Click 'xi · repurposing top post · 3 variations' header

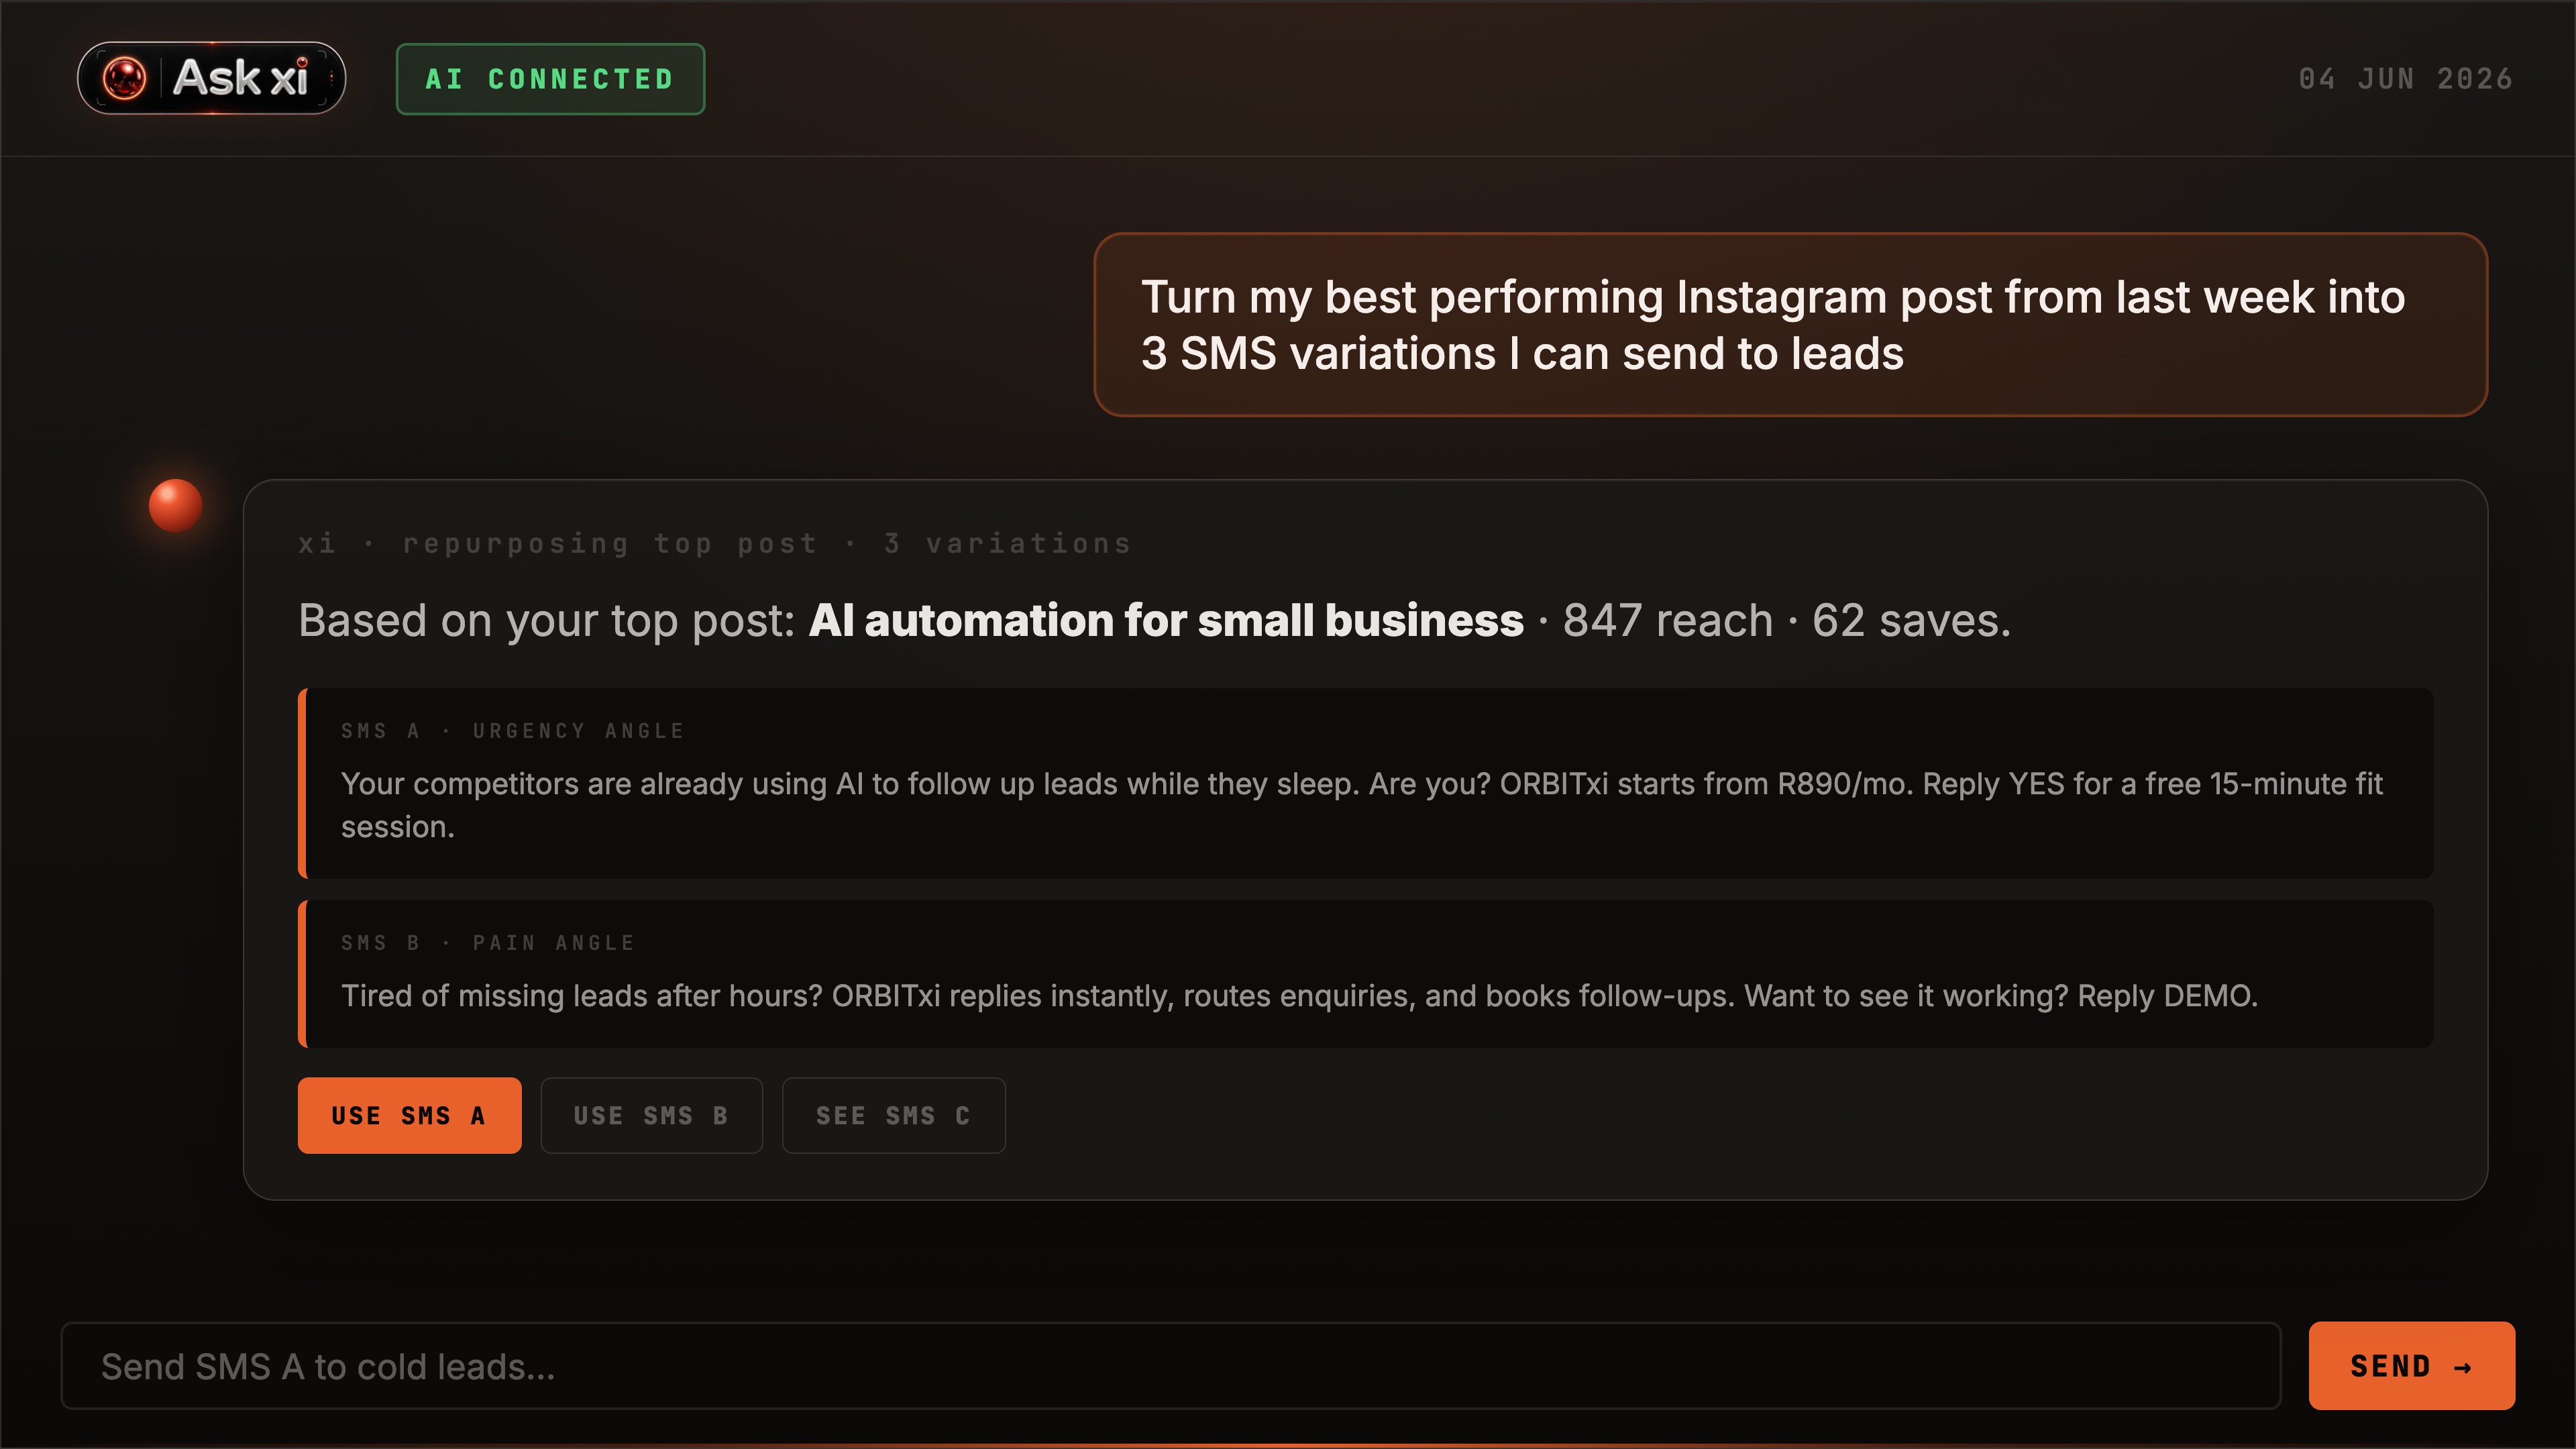click(x=714, y=543)
